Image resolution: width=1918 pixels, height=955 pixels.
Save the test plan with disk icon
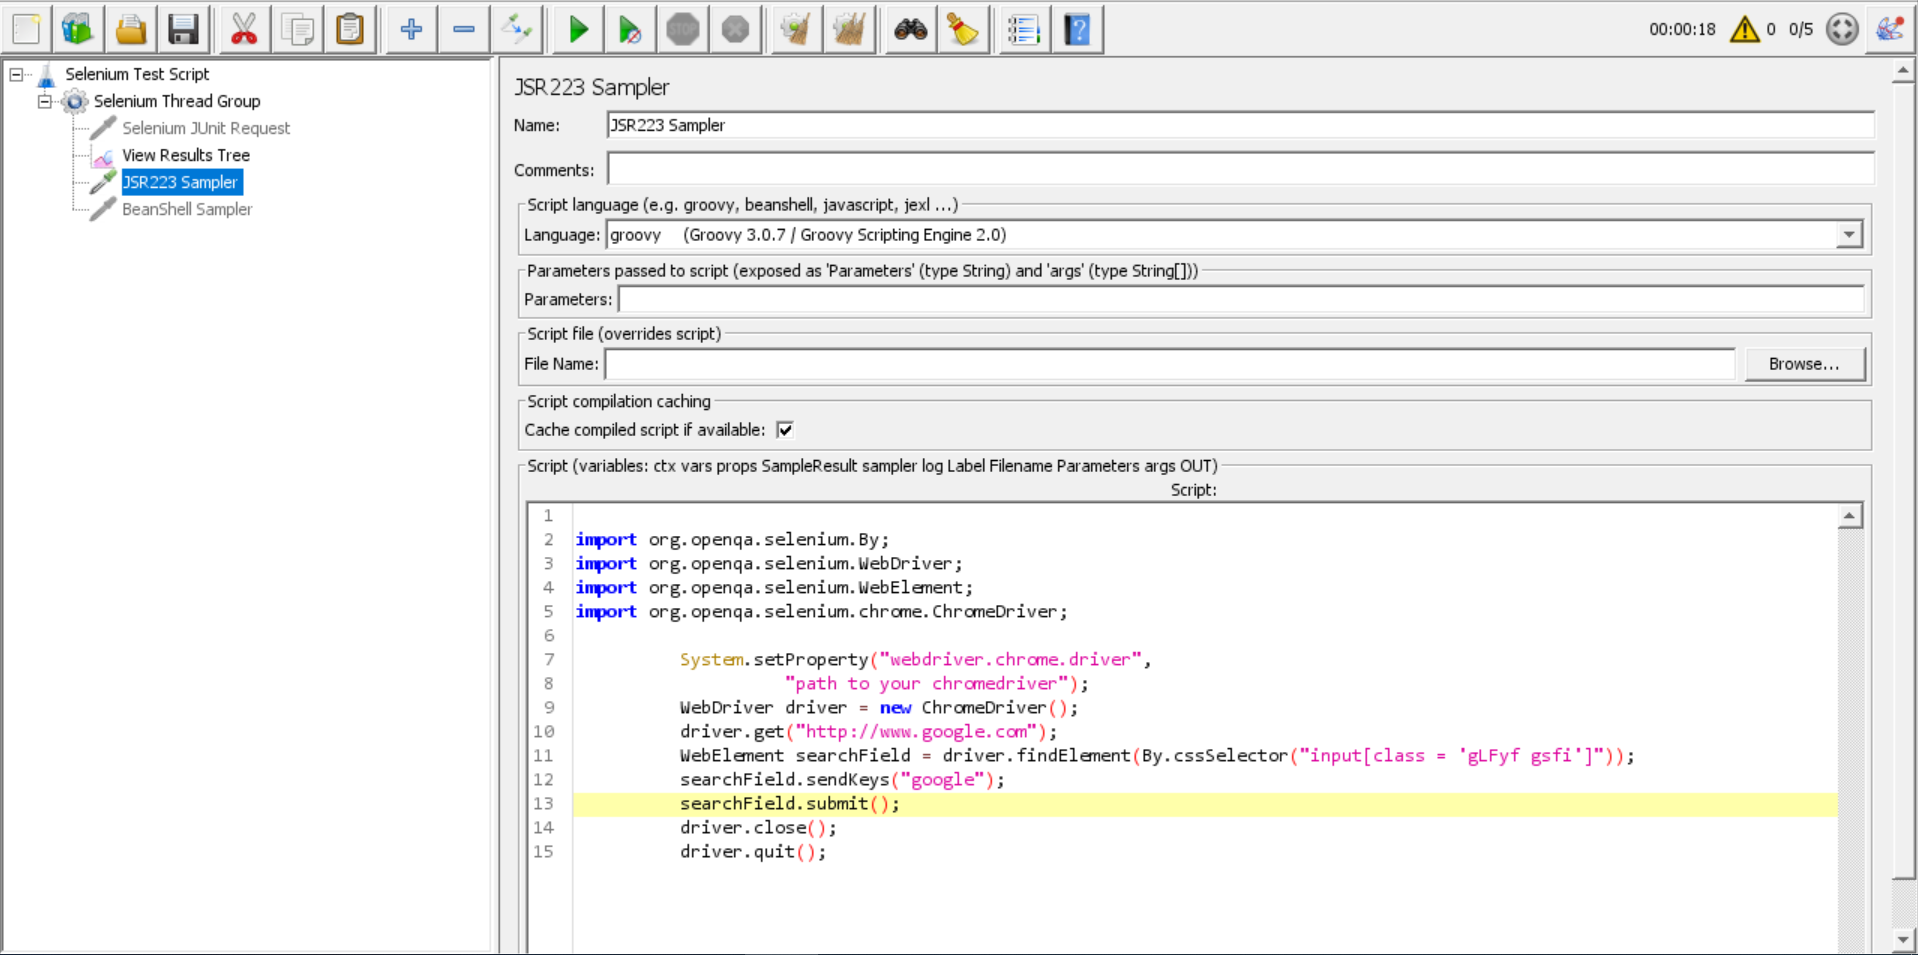pyautogui.click(x=183, y=29)
